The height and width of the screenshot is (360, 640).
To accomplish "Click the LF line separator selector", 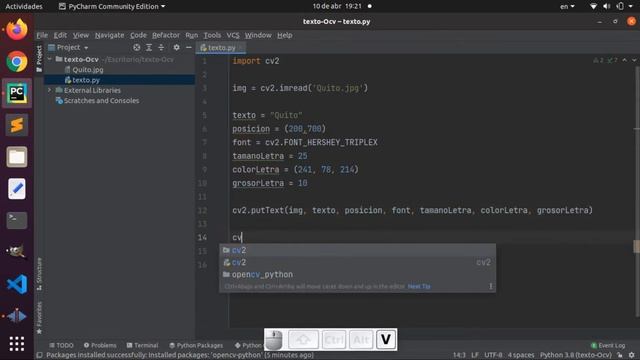I will click(x=475, y=355).
